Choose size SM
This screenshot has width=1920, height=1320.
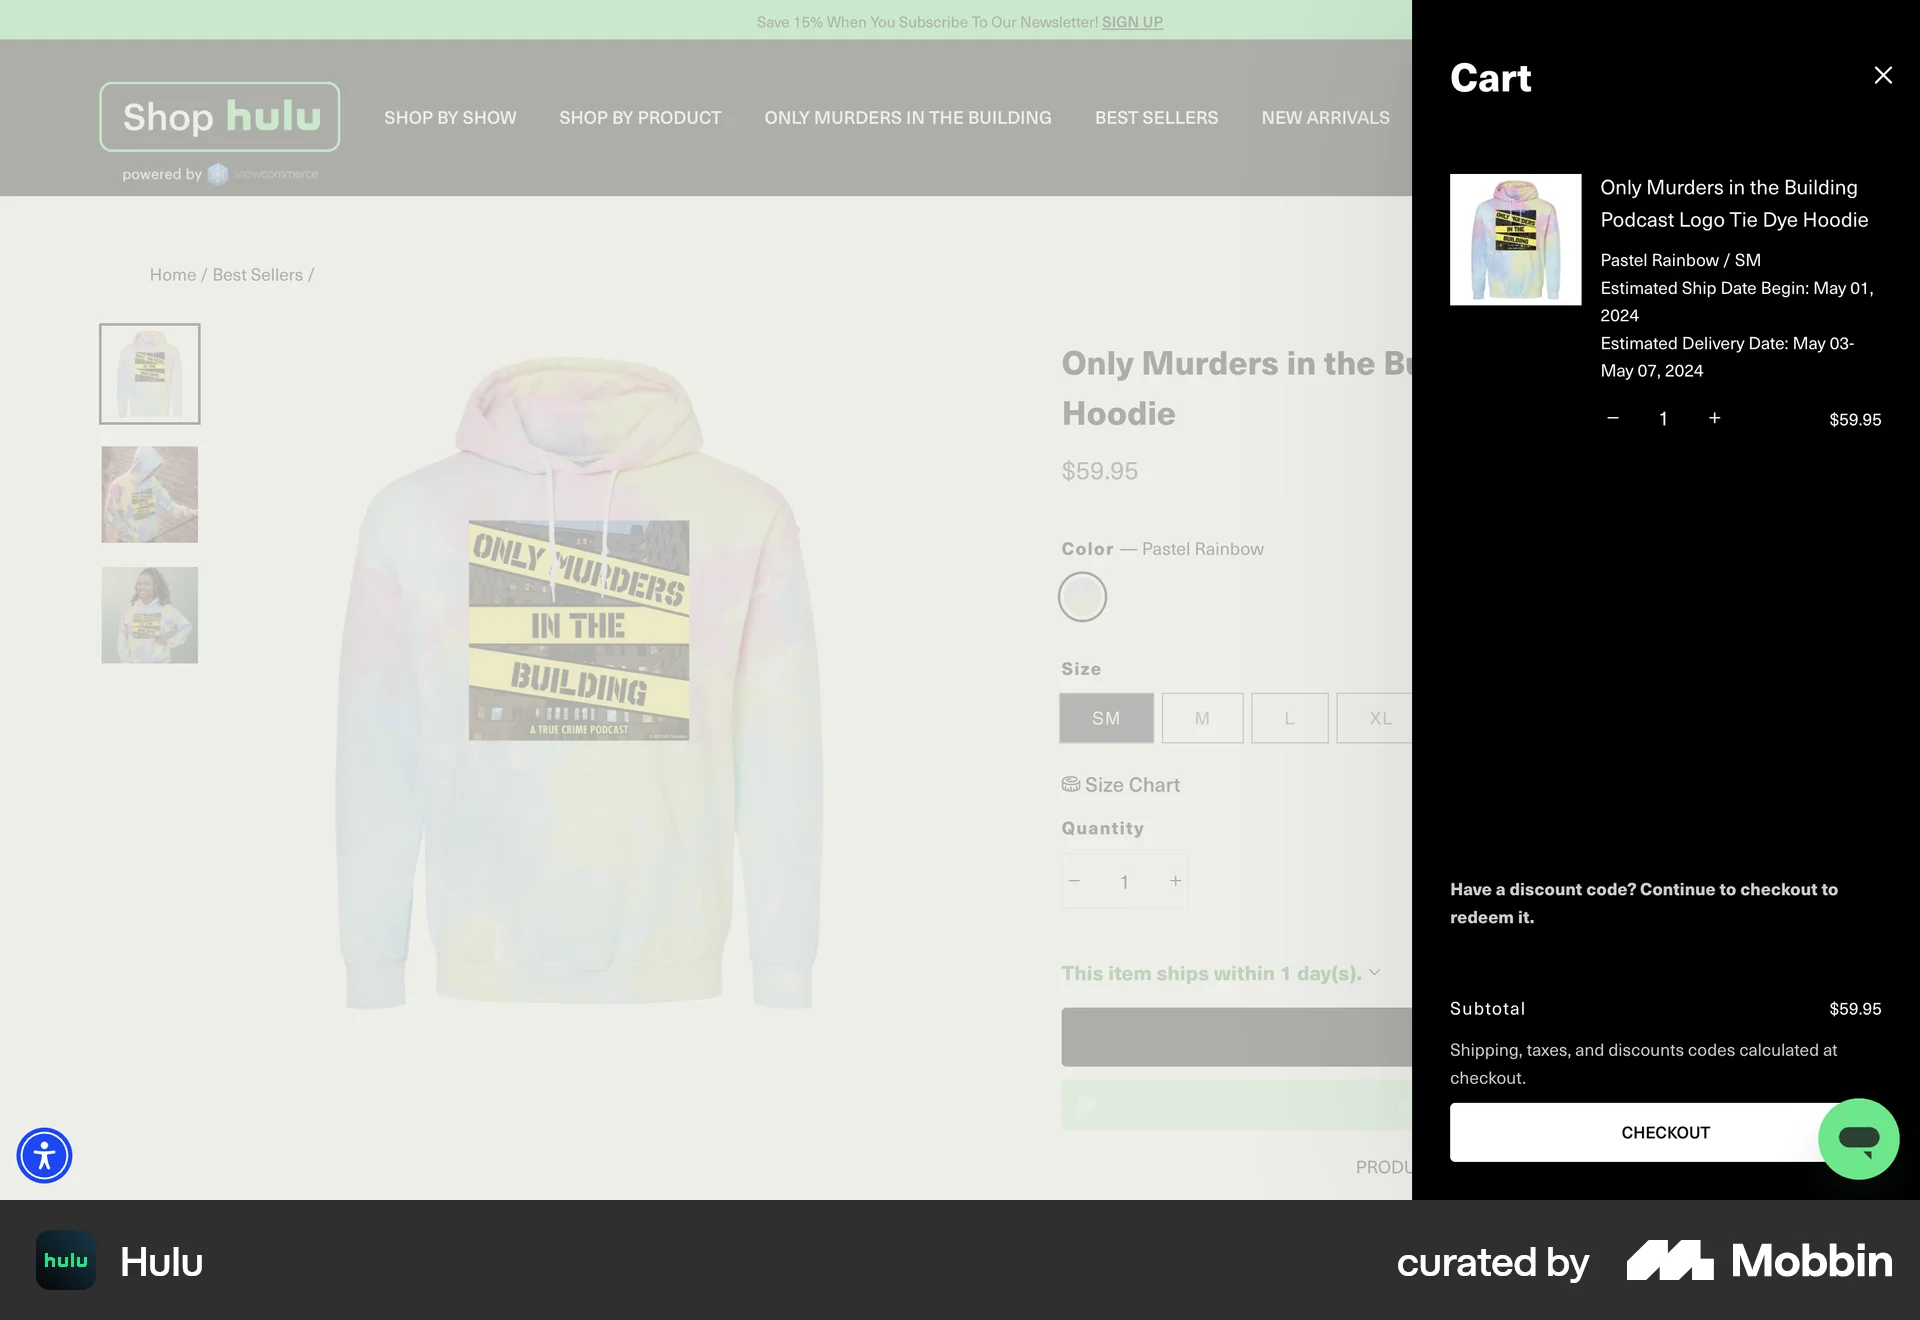(1106, 718)
